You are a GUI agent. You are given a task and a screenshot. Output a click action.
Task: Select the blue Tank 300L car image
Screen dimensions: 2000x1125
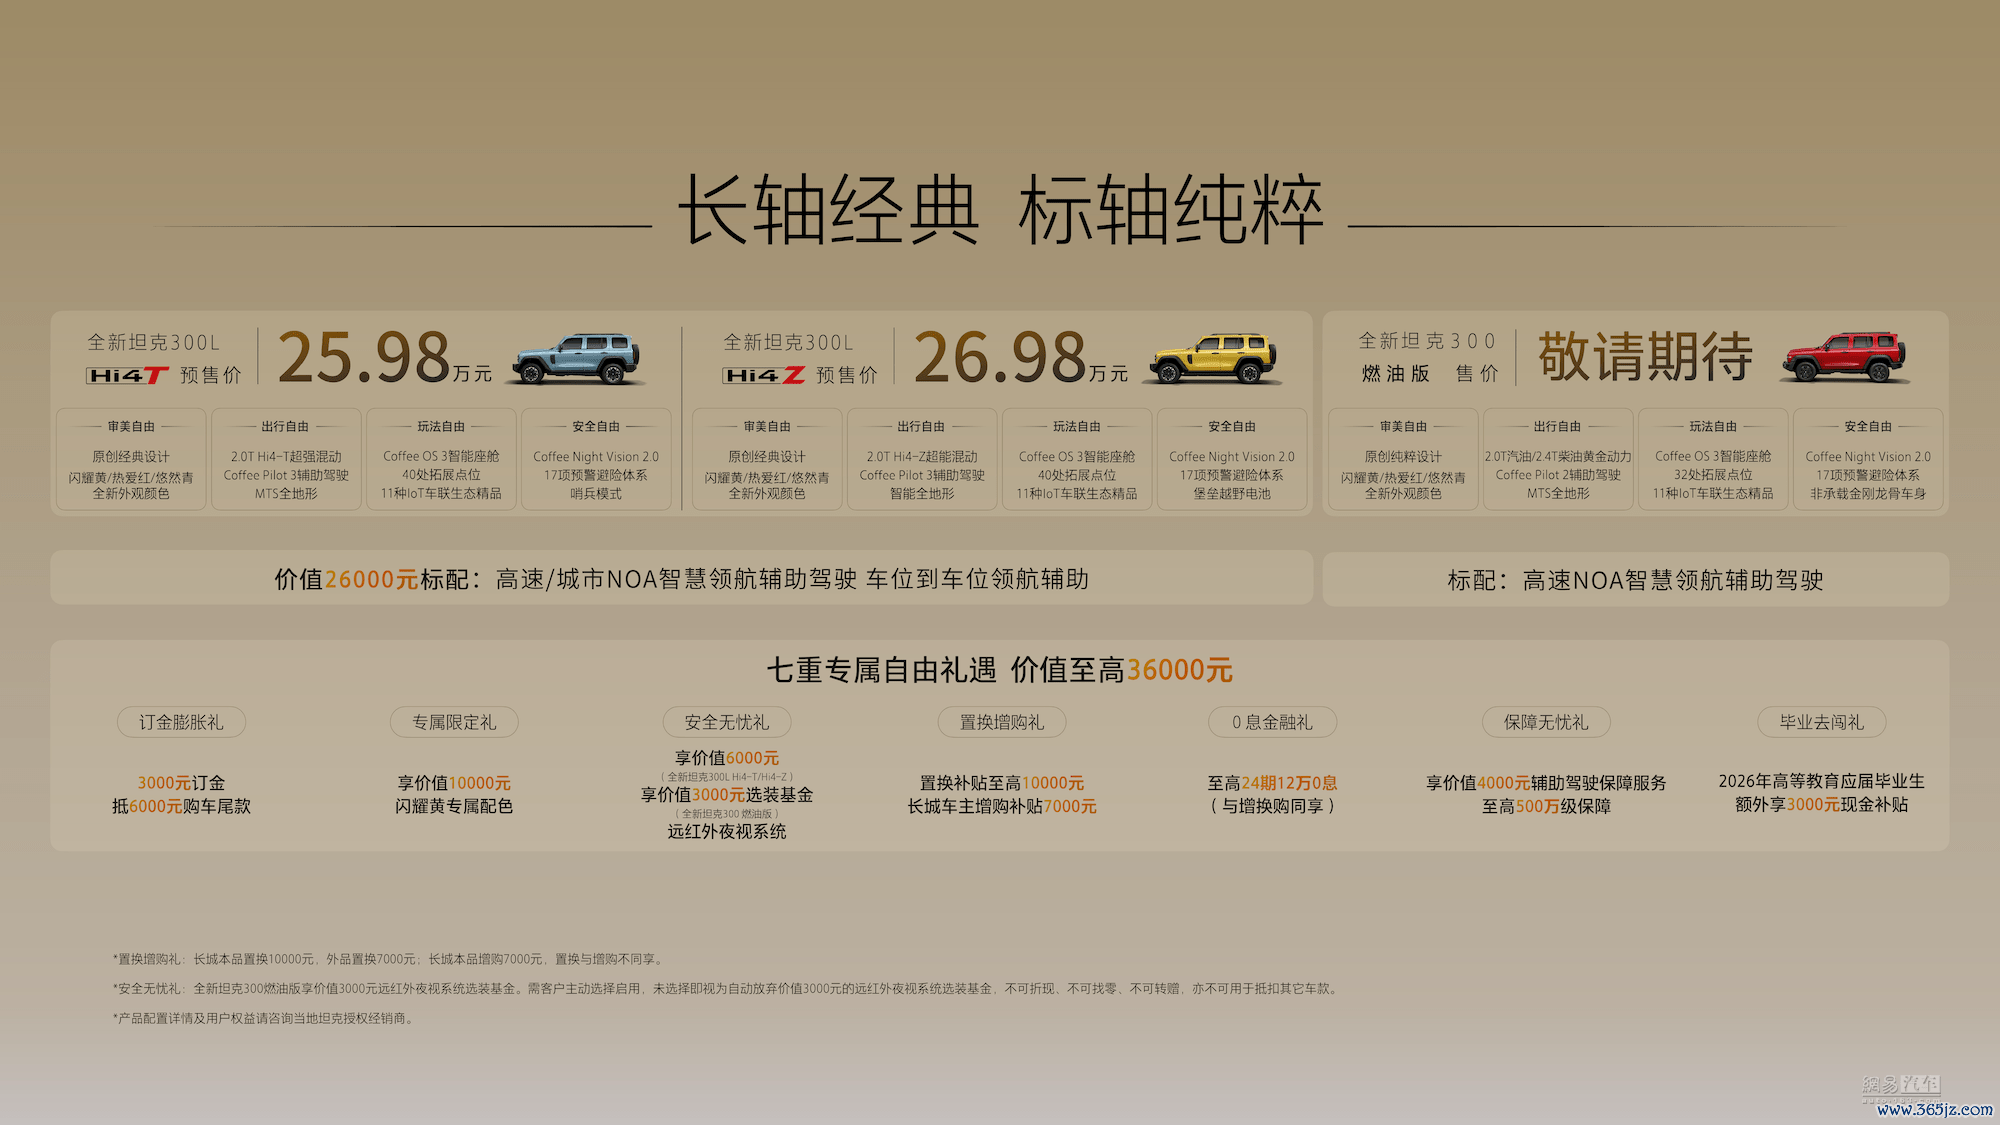coord(577,358)
